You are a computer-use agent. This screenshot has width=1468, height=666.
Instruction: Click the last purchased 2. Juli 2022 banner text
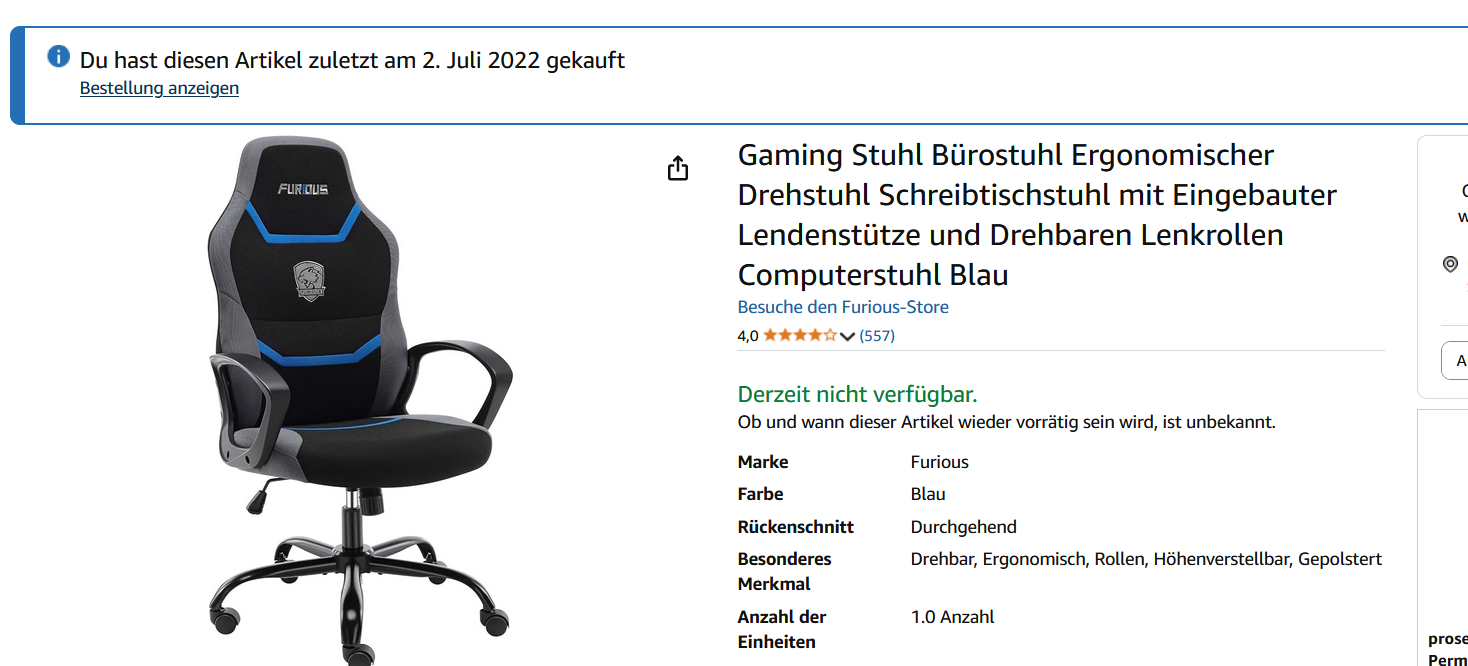click(x=352, y=60)
